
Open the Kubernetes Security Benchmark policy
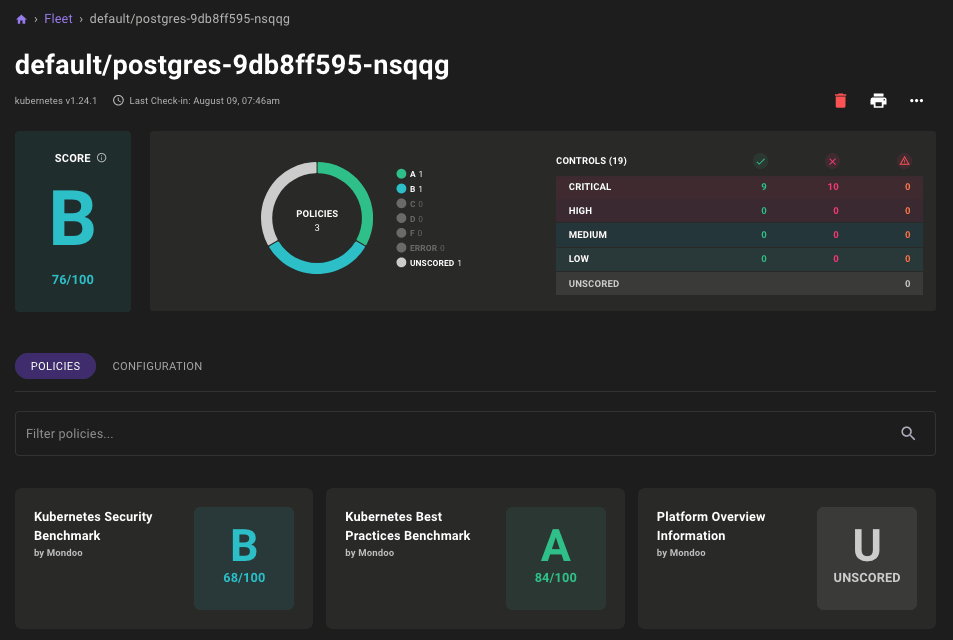pyautogui.click(x=163, y=558)
